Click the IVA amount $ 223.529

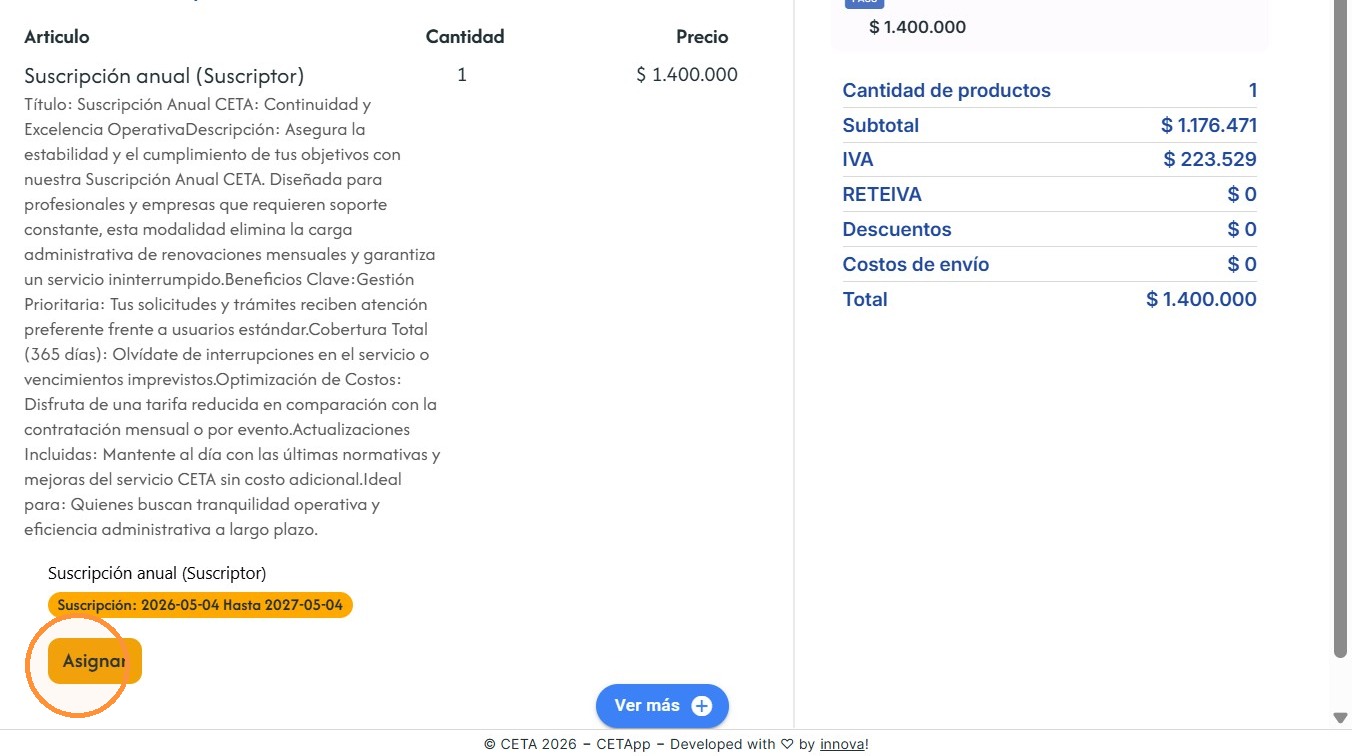point(1210,160)
